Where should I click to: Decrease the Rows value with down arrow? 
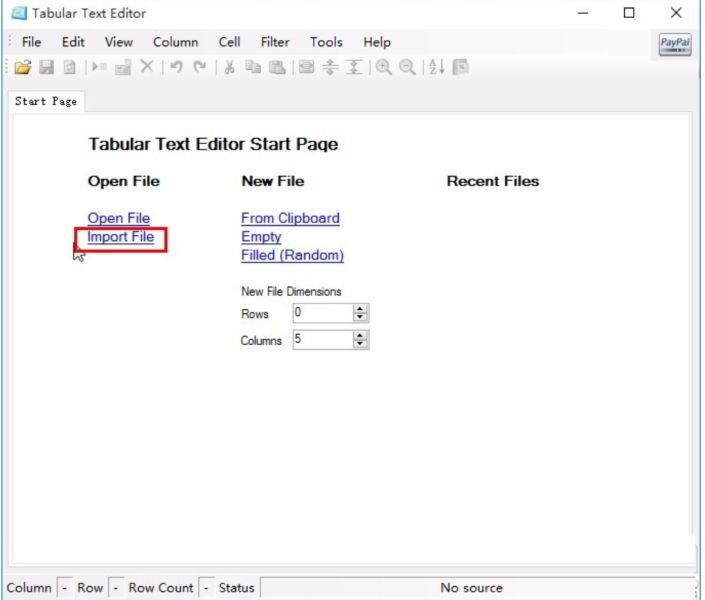(x=360, y=318)
